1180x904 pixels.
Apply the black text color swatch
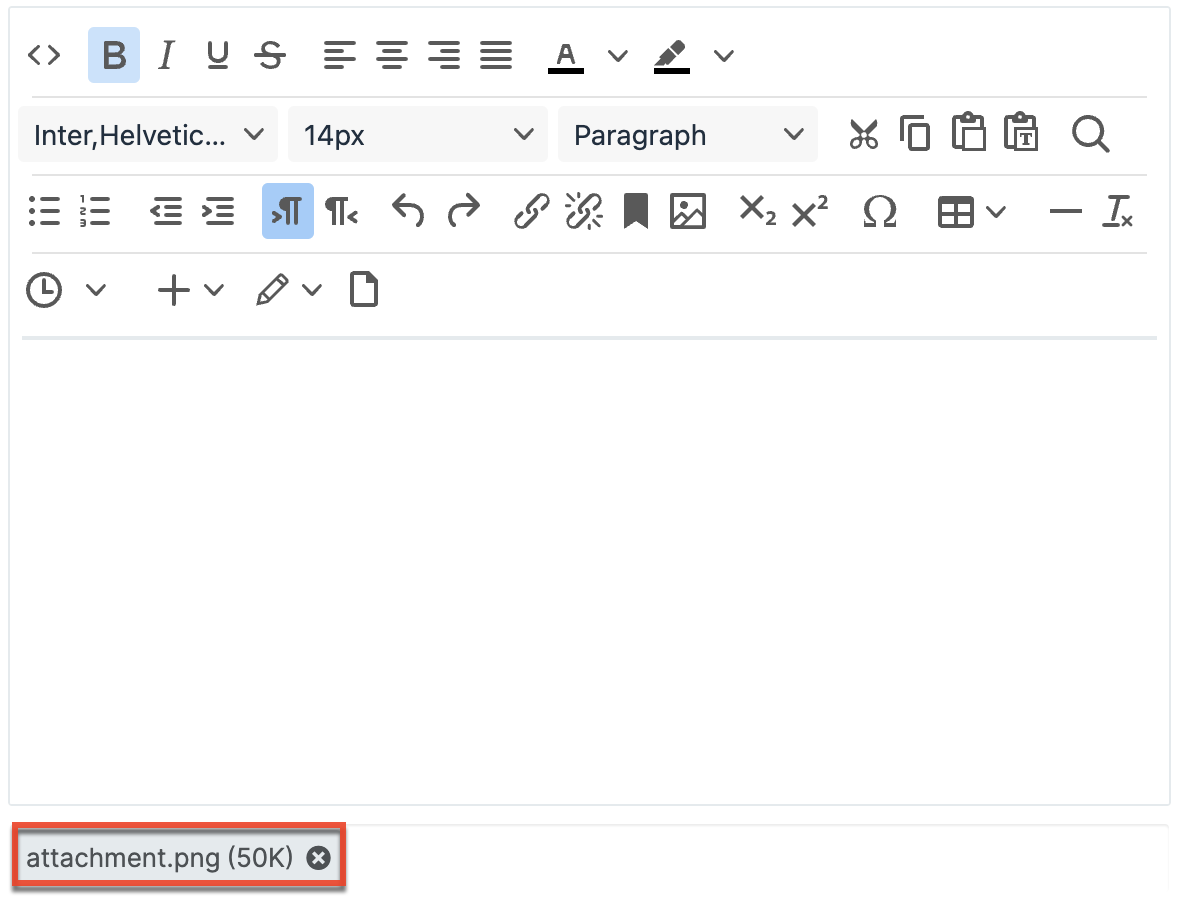coord(566,56)
